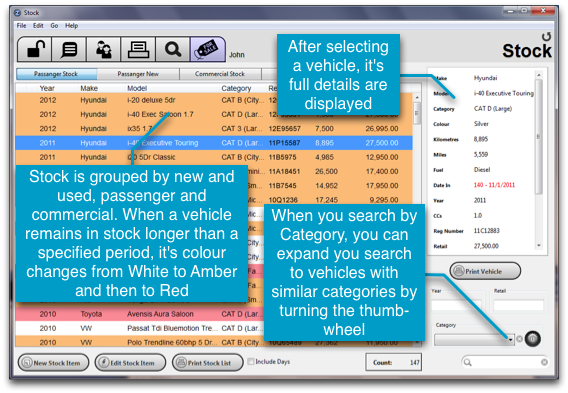Click the Edit Stock Item button
Image resolution: width=568 pixels, height=393 pixels.
point(130,363)
